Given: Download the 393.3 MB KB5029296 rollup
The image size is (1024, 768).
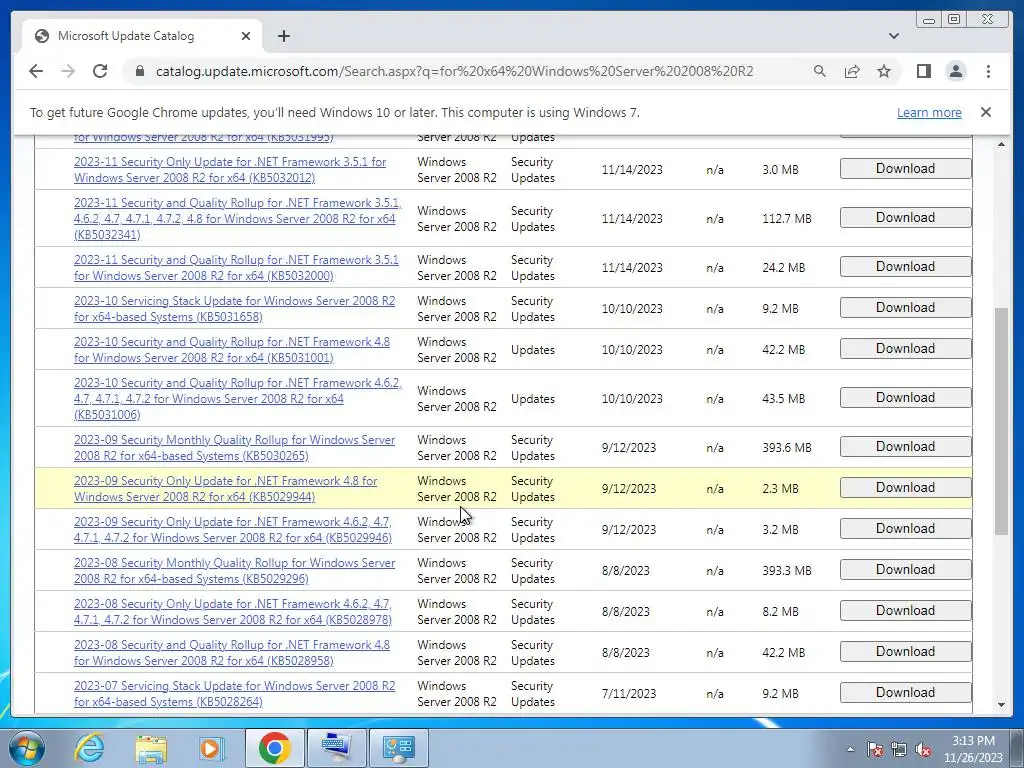Looking at the screenshot, I should coord(905,569).
